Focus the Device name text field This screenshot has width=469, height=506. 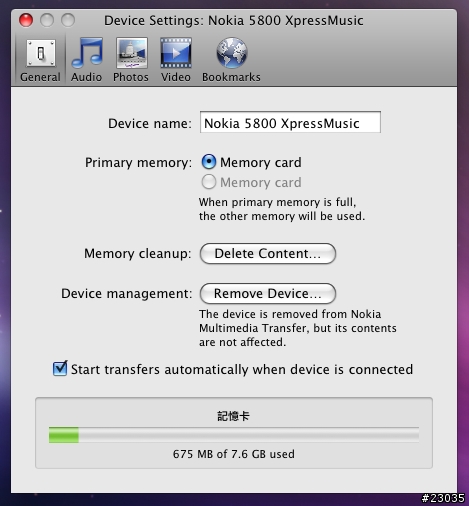290,122
